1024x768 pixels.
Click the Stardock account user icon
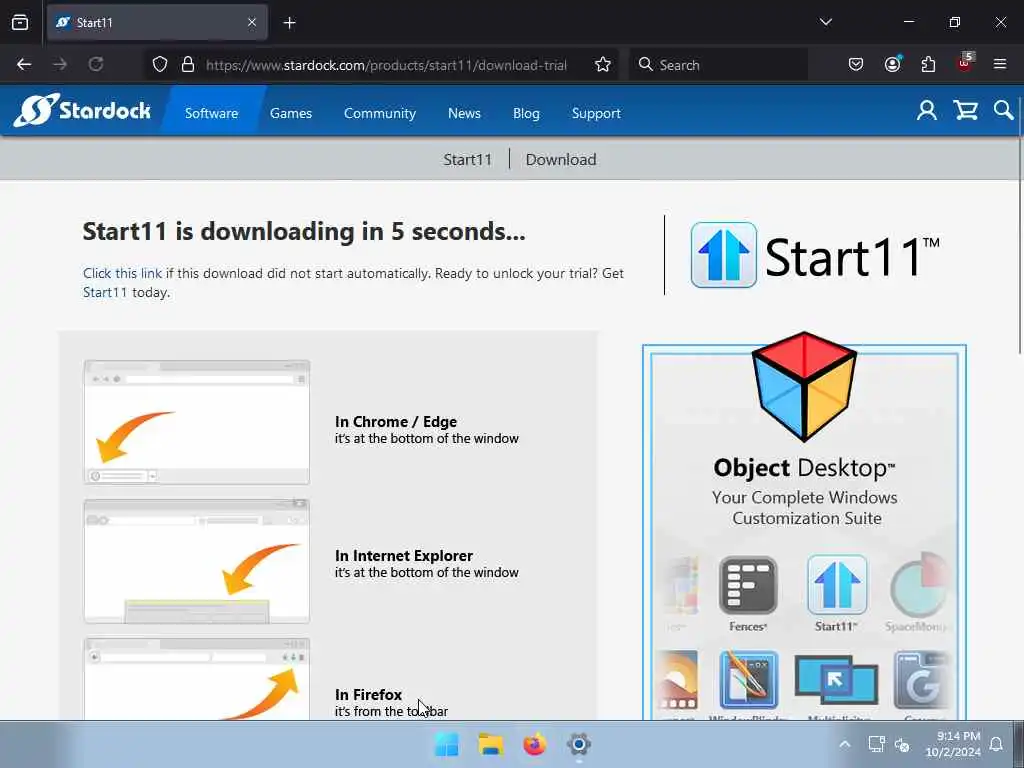[x=926, y=110]
